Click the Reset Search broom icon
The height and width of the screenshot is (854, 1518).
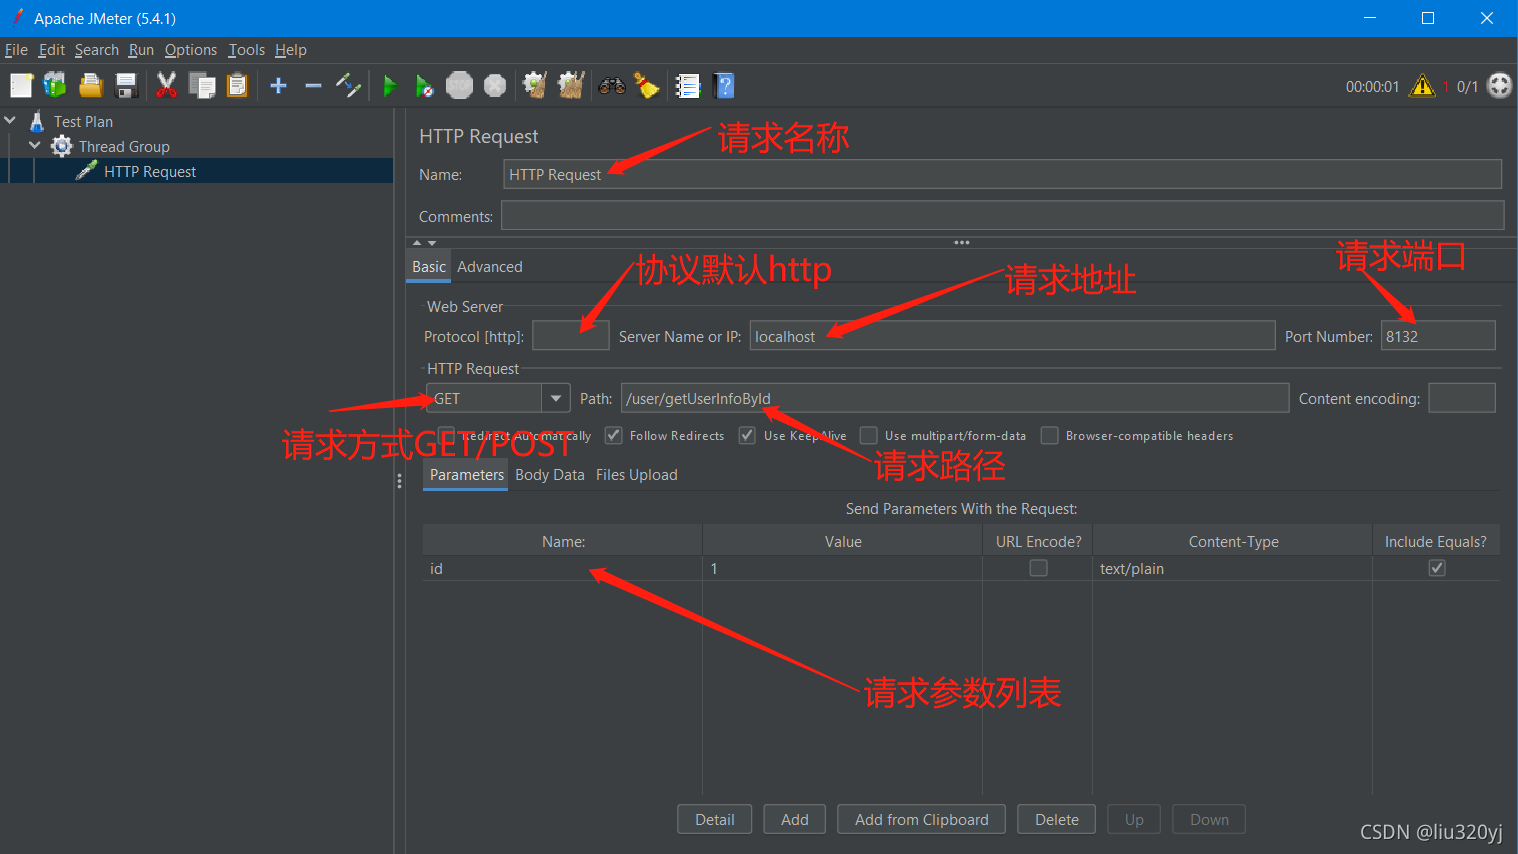pyautogui.click(x=647, y=86)
